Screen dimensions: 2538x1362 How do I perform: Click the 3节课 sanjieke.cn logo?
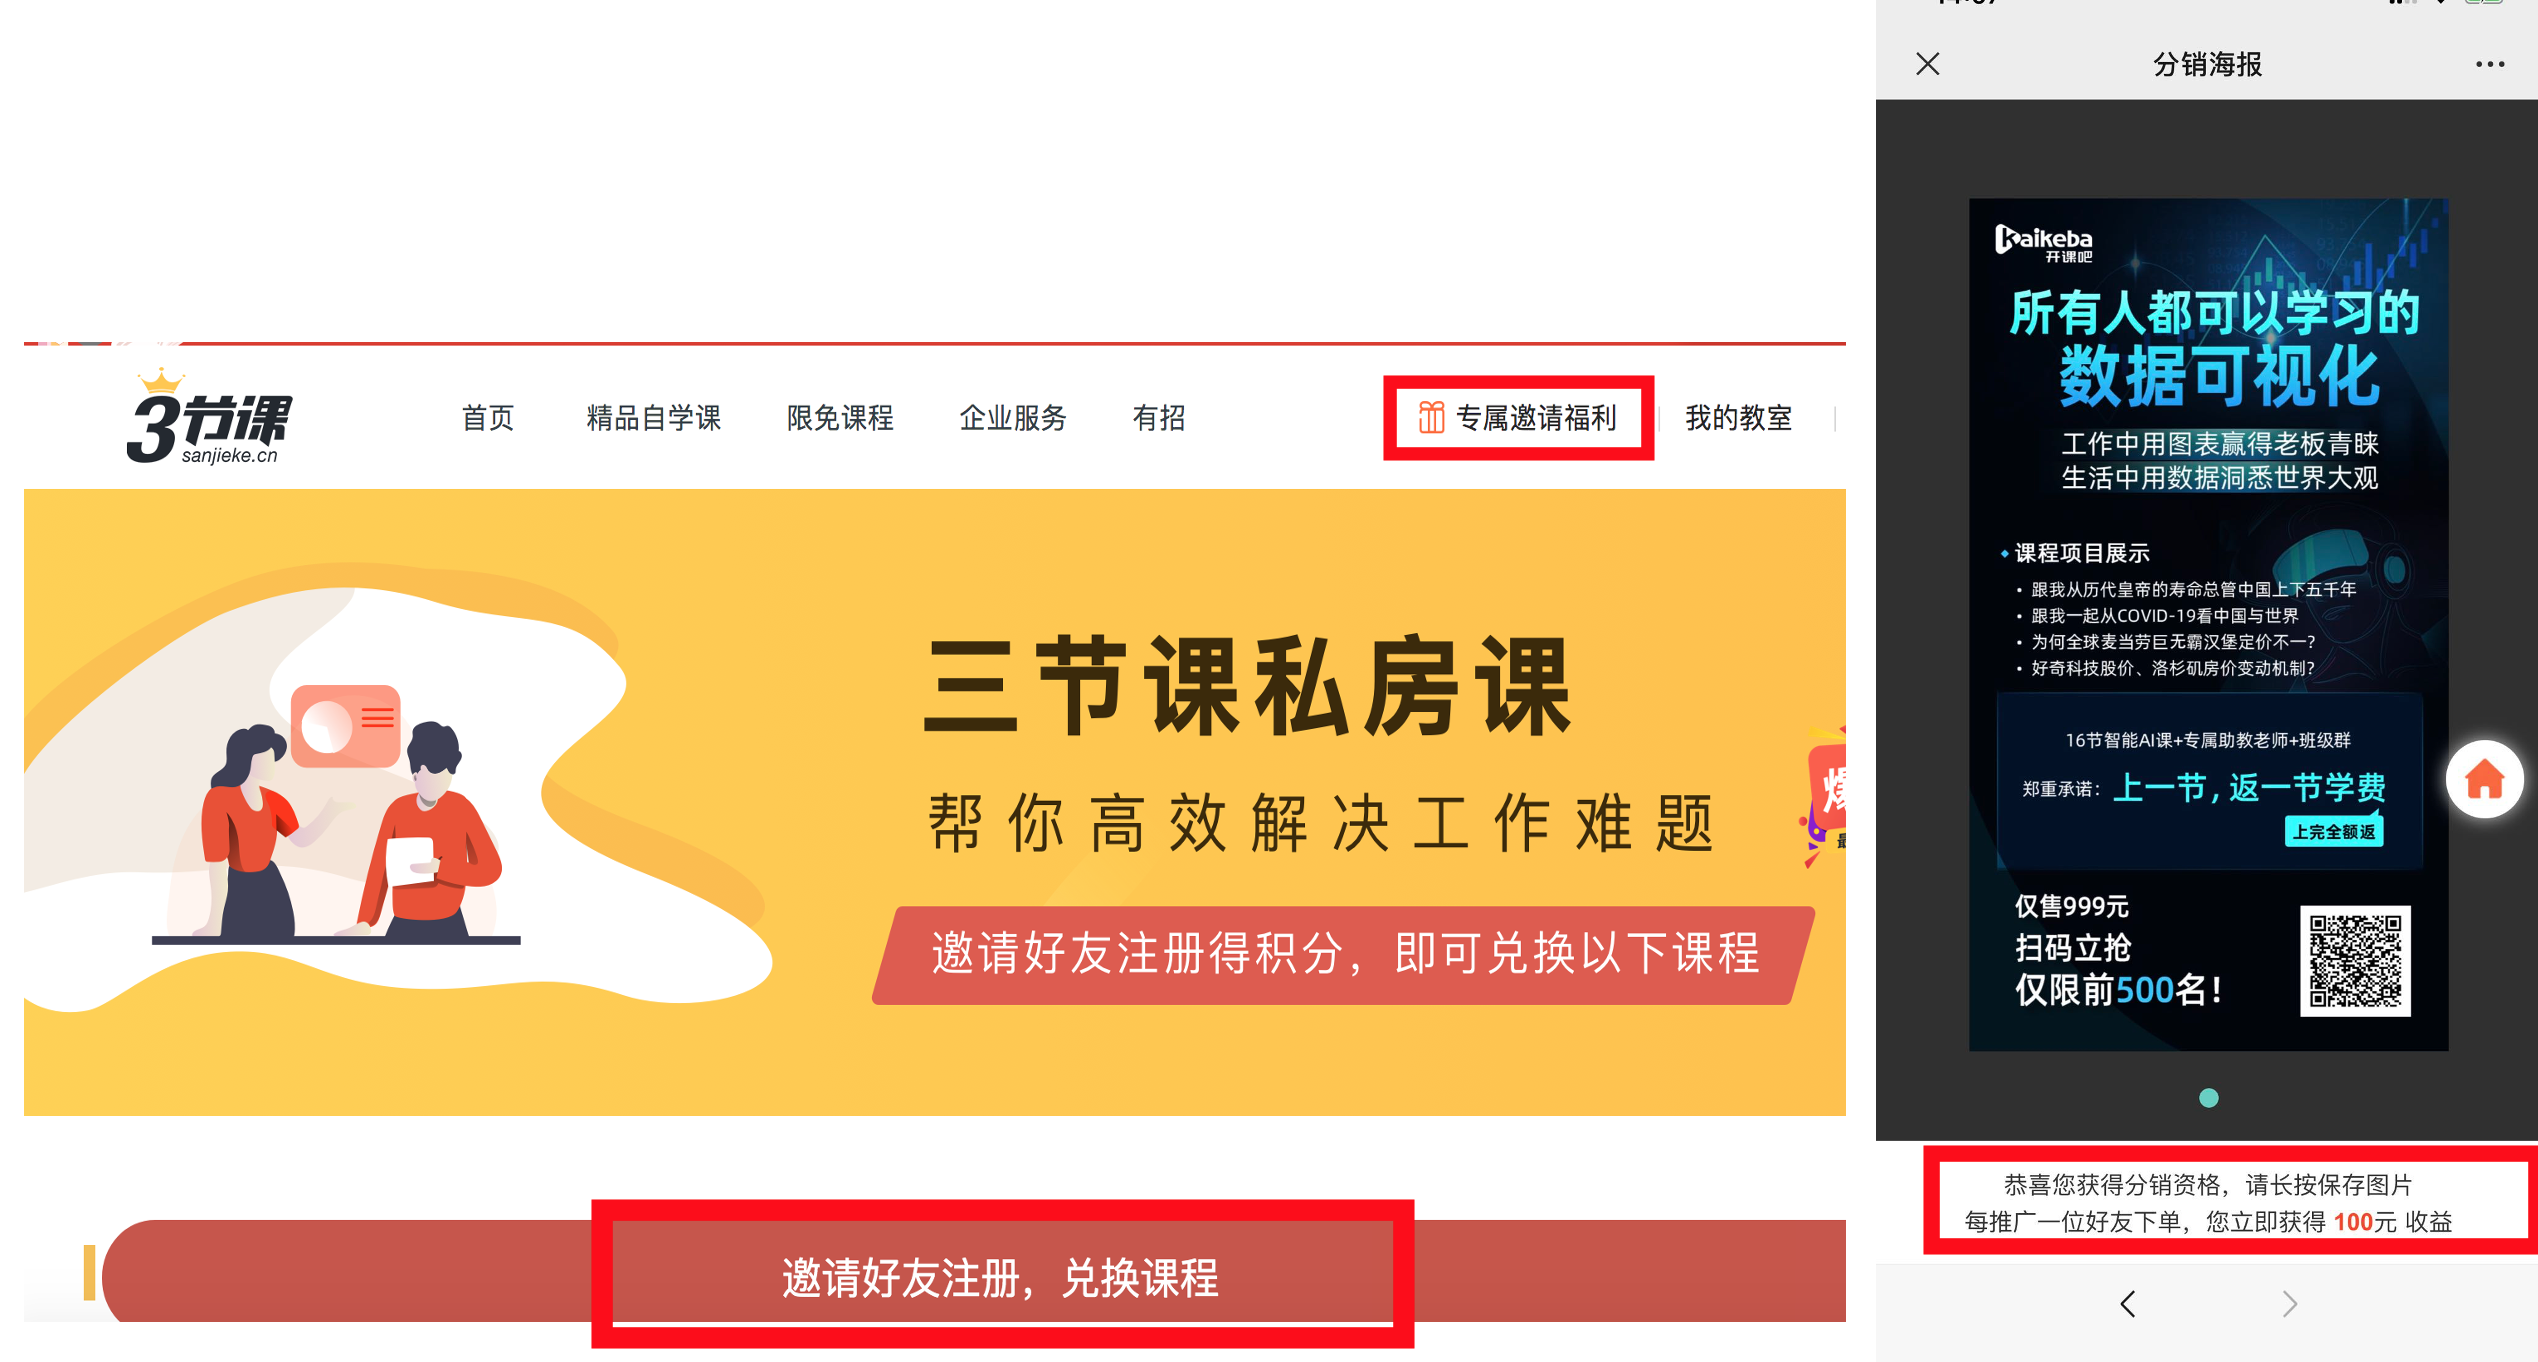point(209,417)
